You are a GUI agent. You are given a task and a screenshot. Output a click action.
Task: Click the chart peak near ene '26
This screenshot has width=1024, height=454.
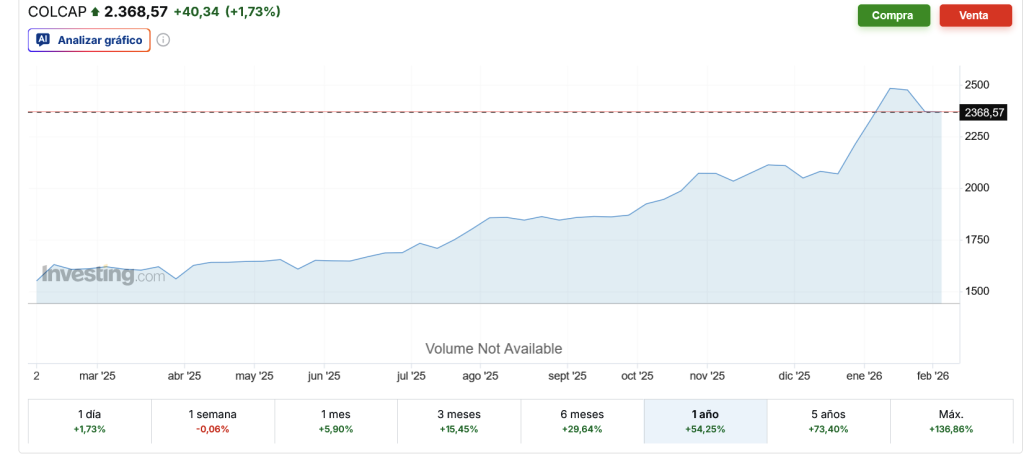(x=891, y=88)
